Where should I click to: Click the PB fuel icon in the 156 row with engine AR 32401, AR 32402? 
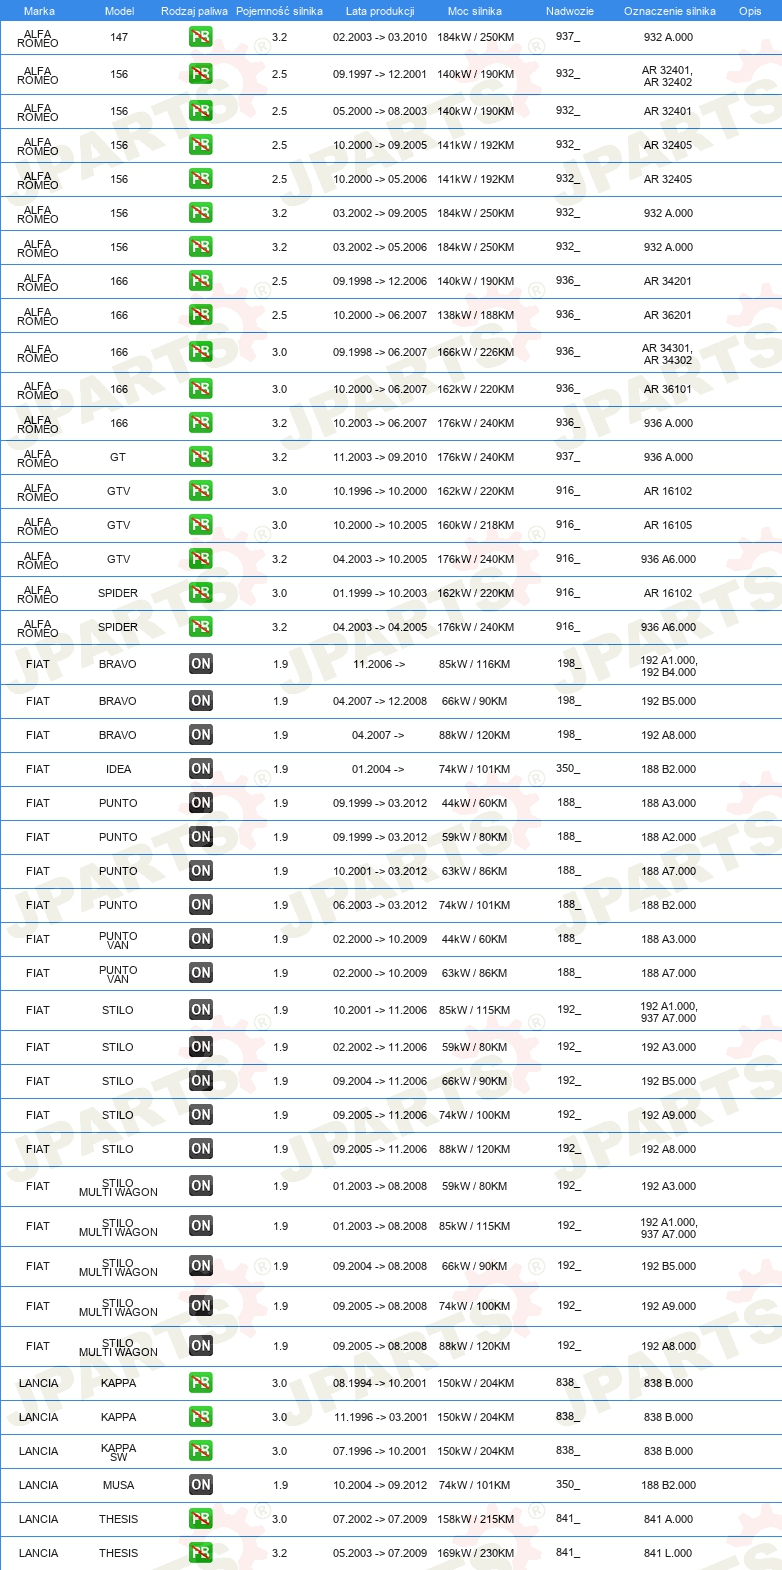point(201,75)
